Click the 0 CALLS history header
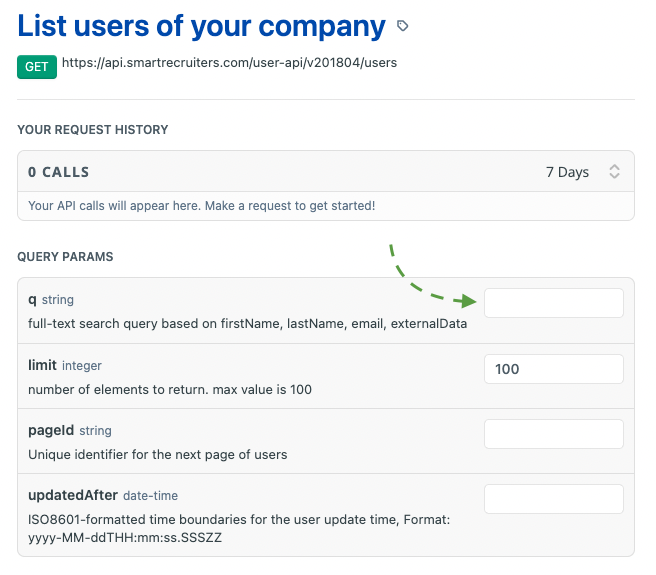Image resolution: width=656 pixels, height=575 pixels. pos(59,172)
